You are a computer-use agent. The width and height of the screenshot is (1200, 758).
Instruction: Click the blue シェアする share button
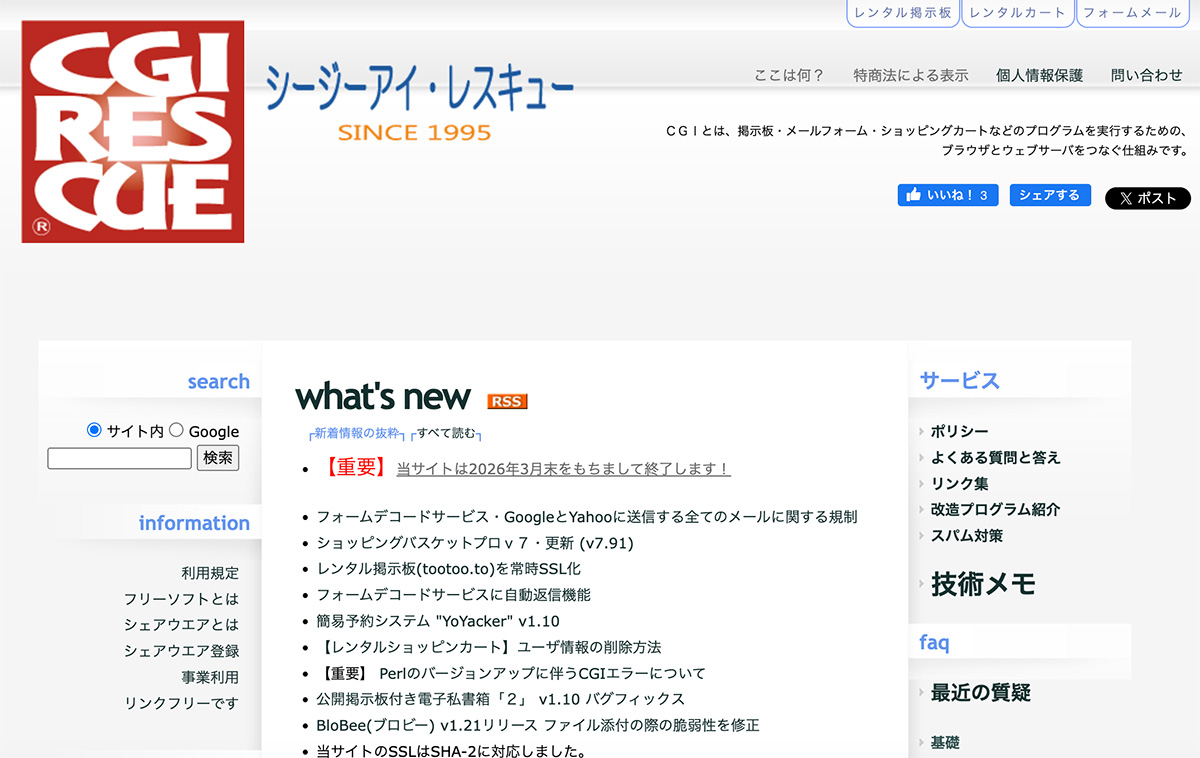(x=1049, y=195)
